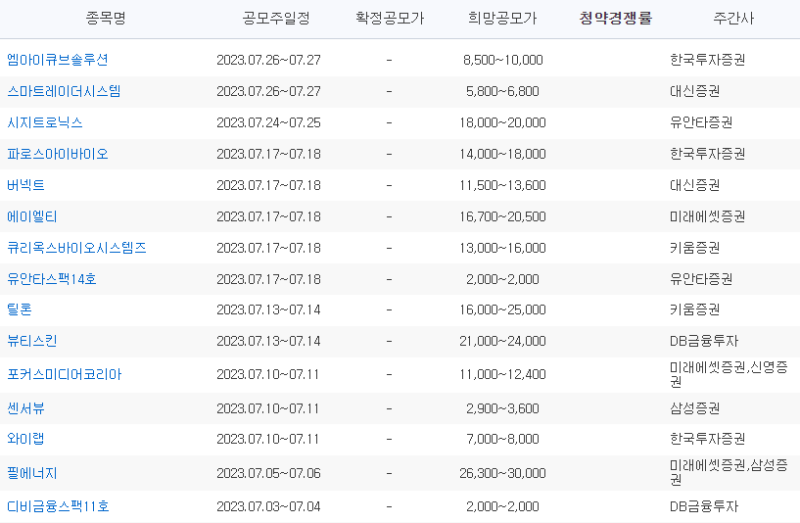Click the 주간사 column header
This screenshot has width=800, height=523.
733,18
